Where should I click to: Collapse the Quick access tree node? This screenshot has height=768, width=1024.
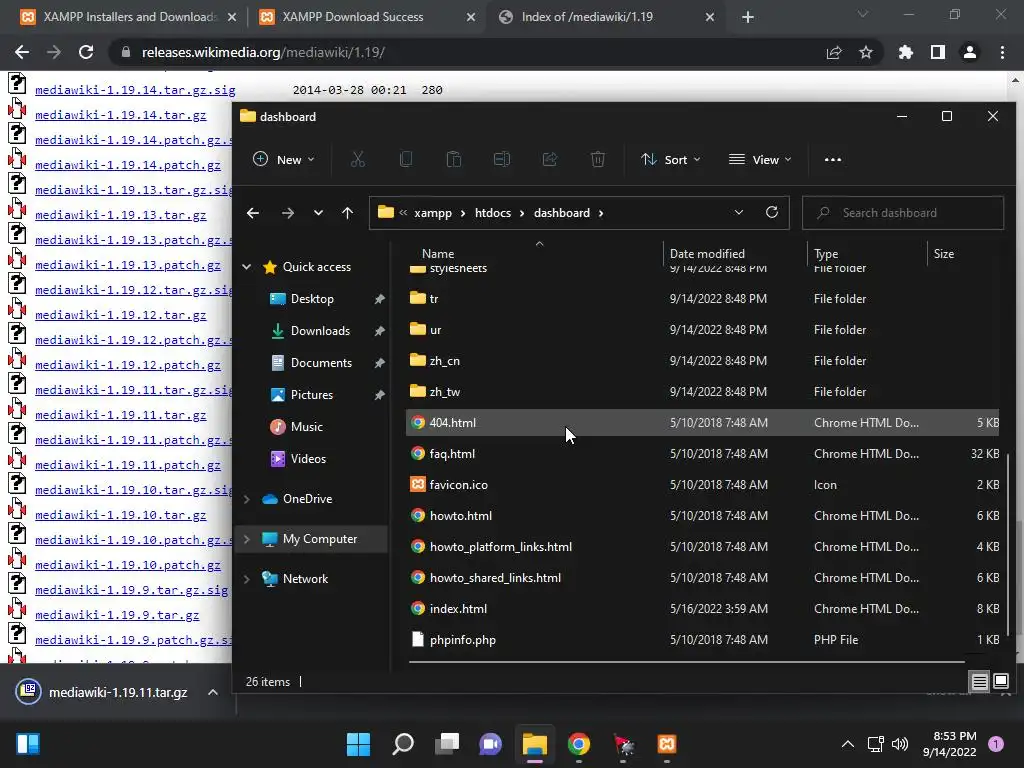[247, 266]
